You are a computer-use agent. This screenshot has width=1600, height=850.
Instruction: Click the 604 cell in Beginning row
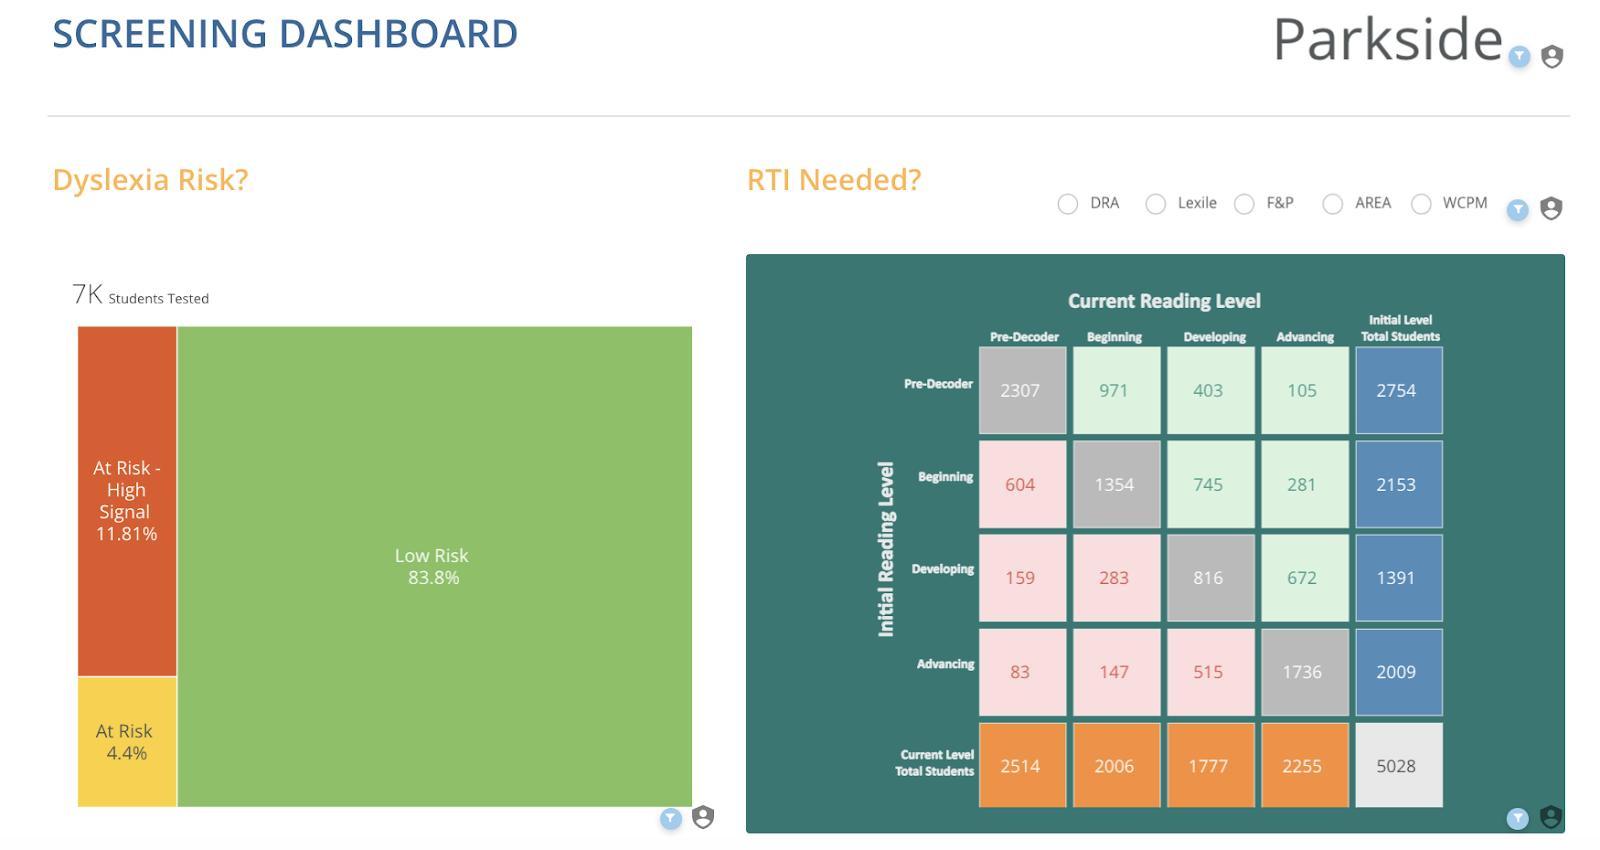pos(1022,484)
